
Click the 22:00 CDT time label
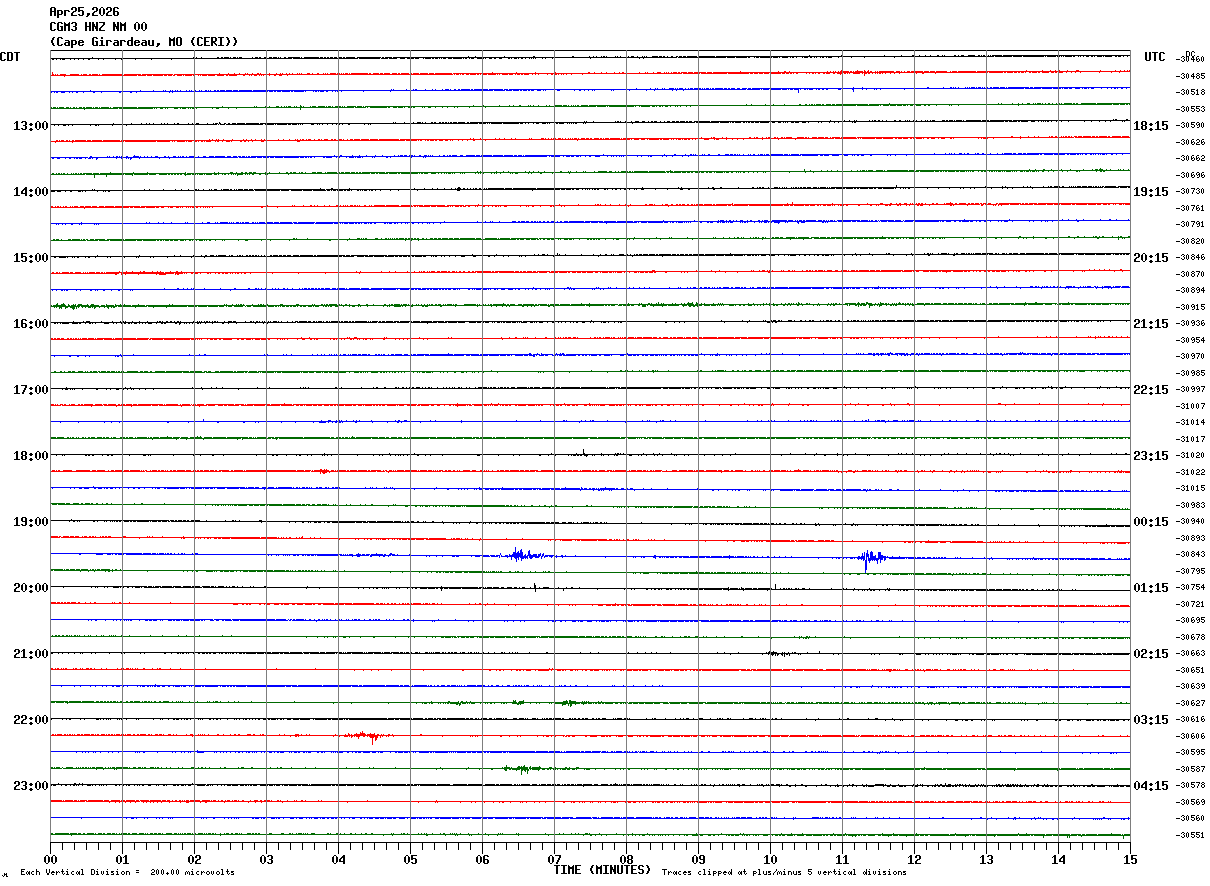click(x=30, y=720)
